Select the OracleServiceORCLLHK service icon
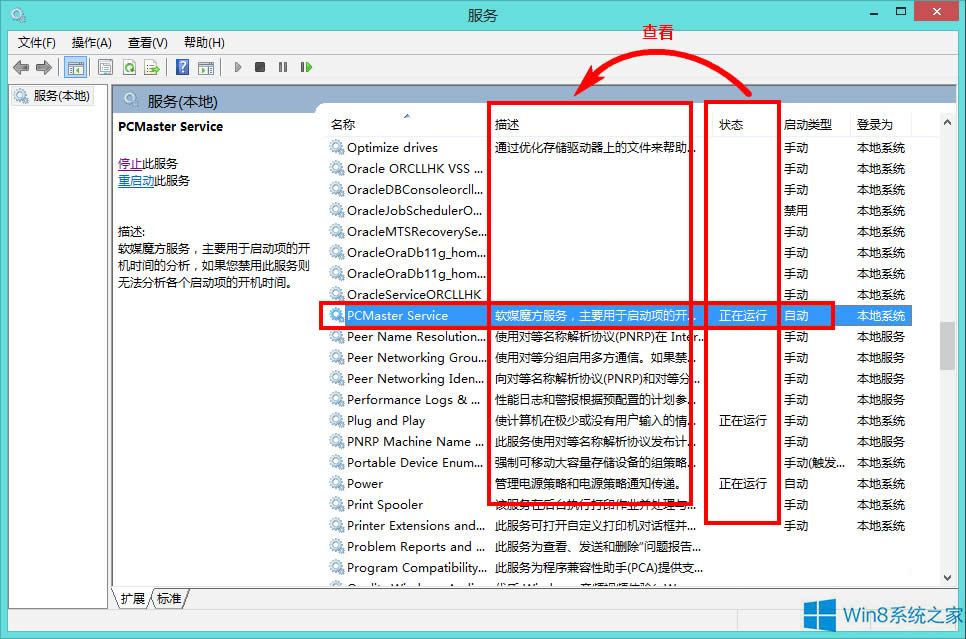 336,294
